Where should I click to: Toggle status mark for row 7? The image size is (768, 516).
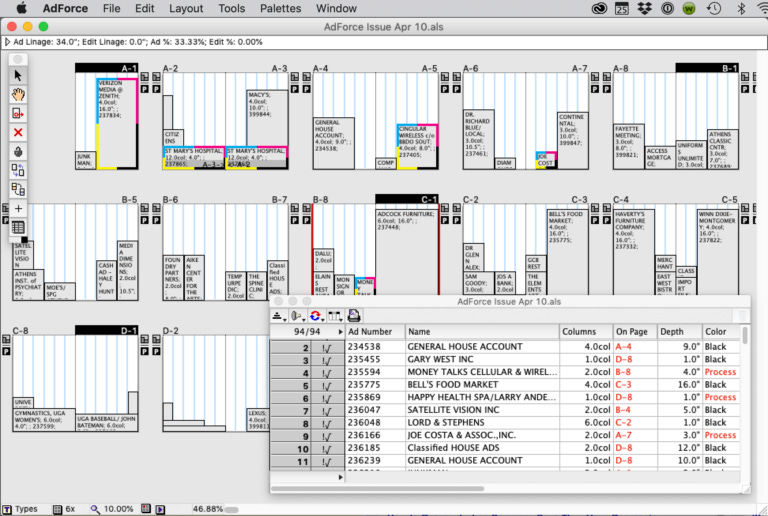327,411
